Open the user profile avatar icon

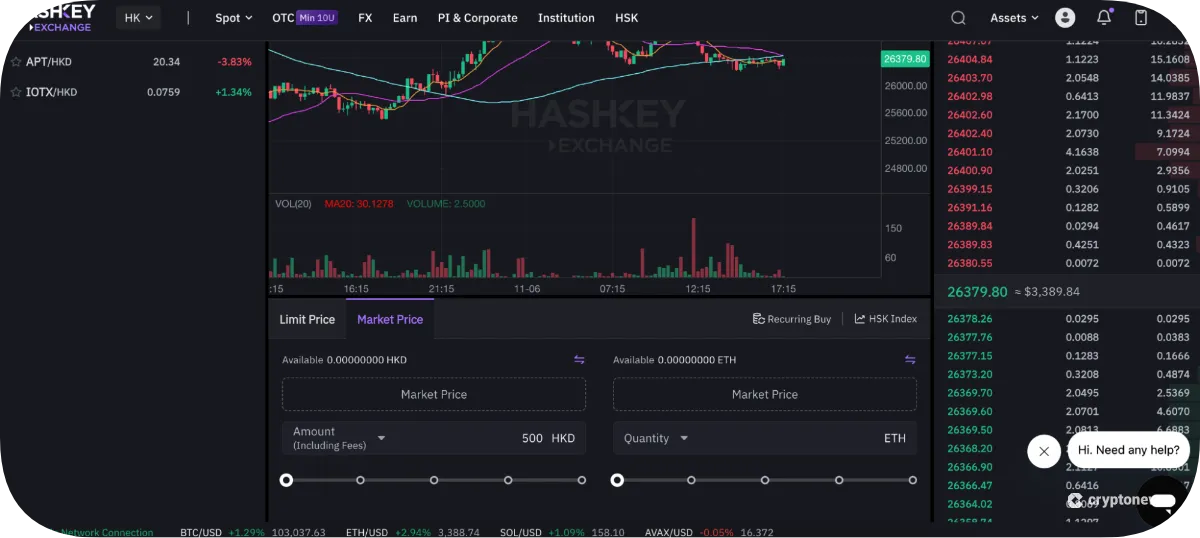tap(1065, 18)
